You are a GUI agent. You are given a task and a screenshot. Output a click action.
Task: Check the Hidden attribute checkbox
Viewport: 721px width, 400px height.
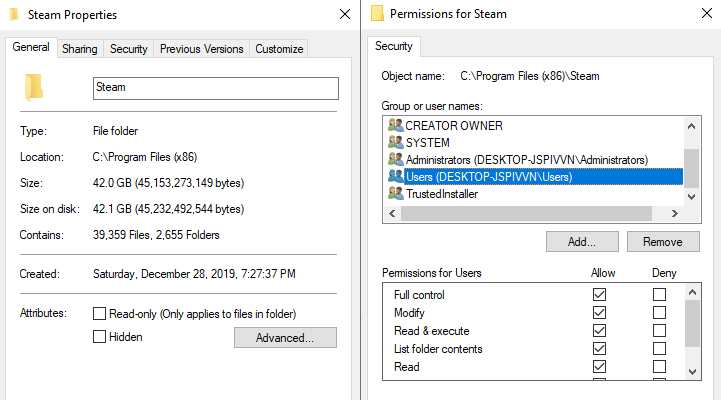point(99,337)
